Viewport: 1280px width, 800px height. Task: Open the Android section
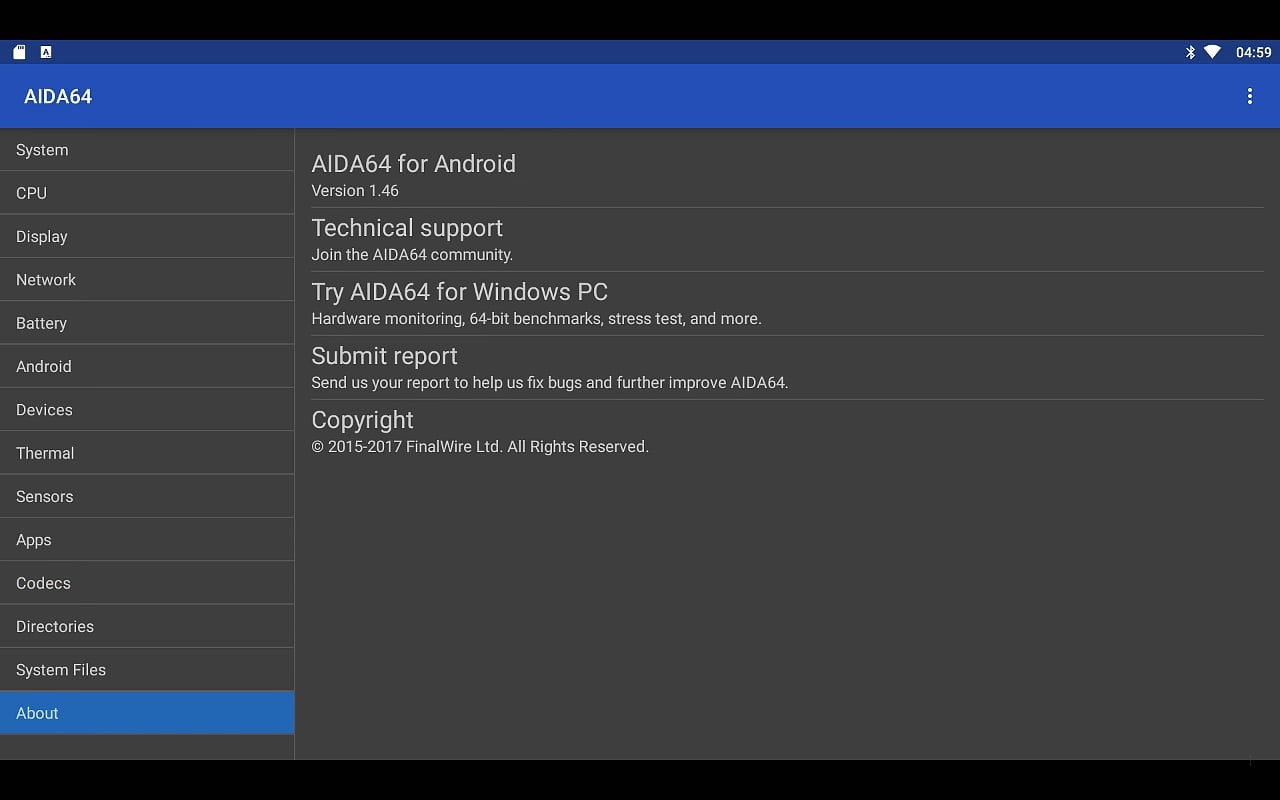pos(147,366)
